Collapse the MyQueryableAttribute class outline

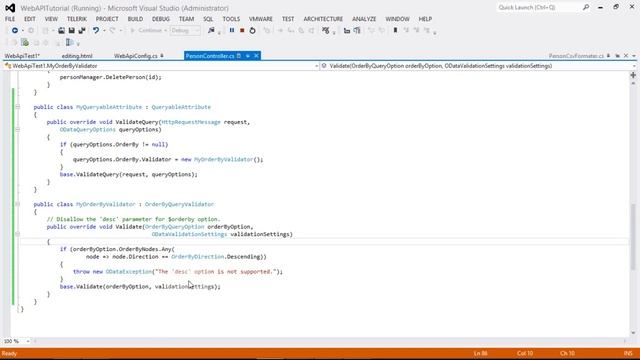(18, 107)
